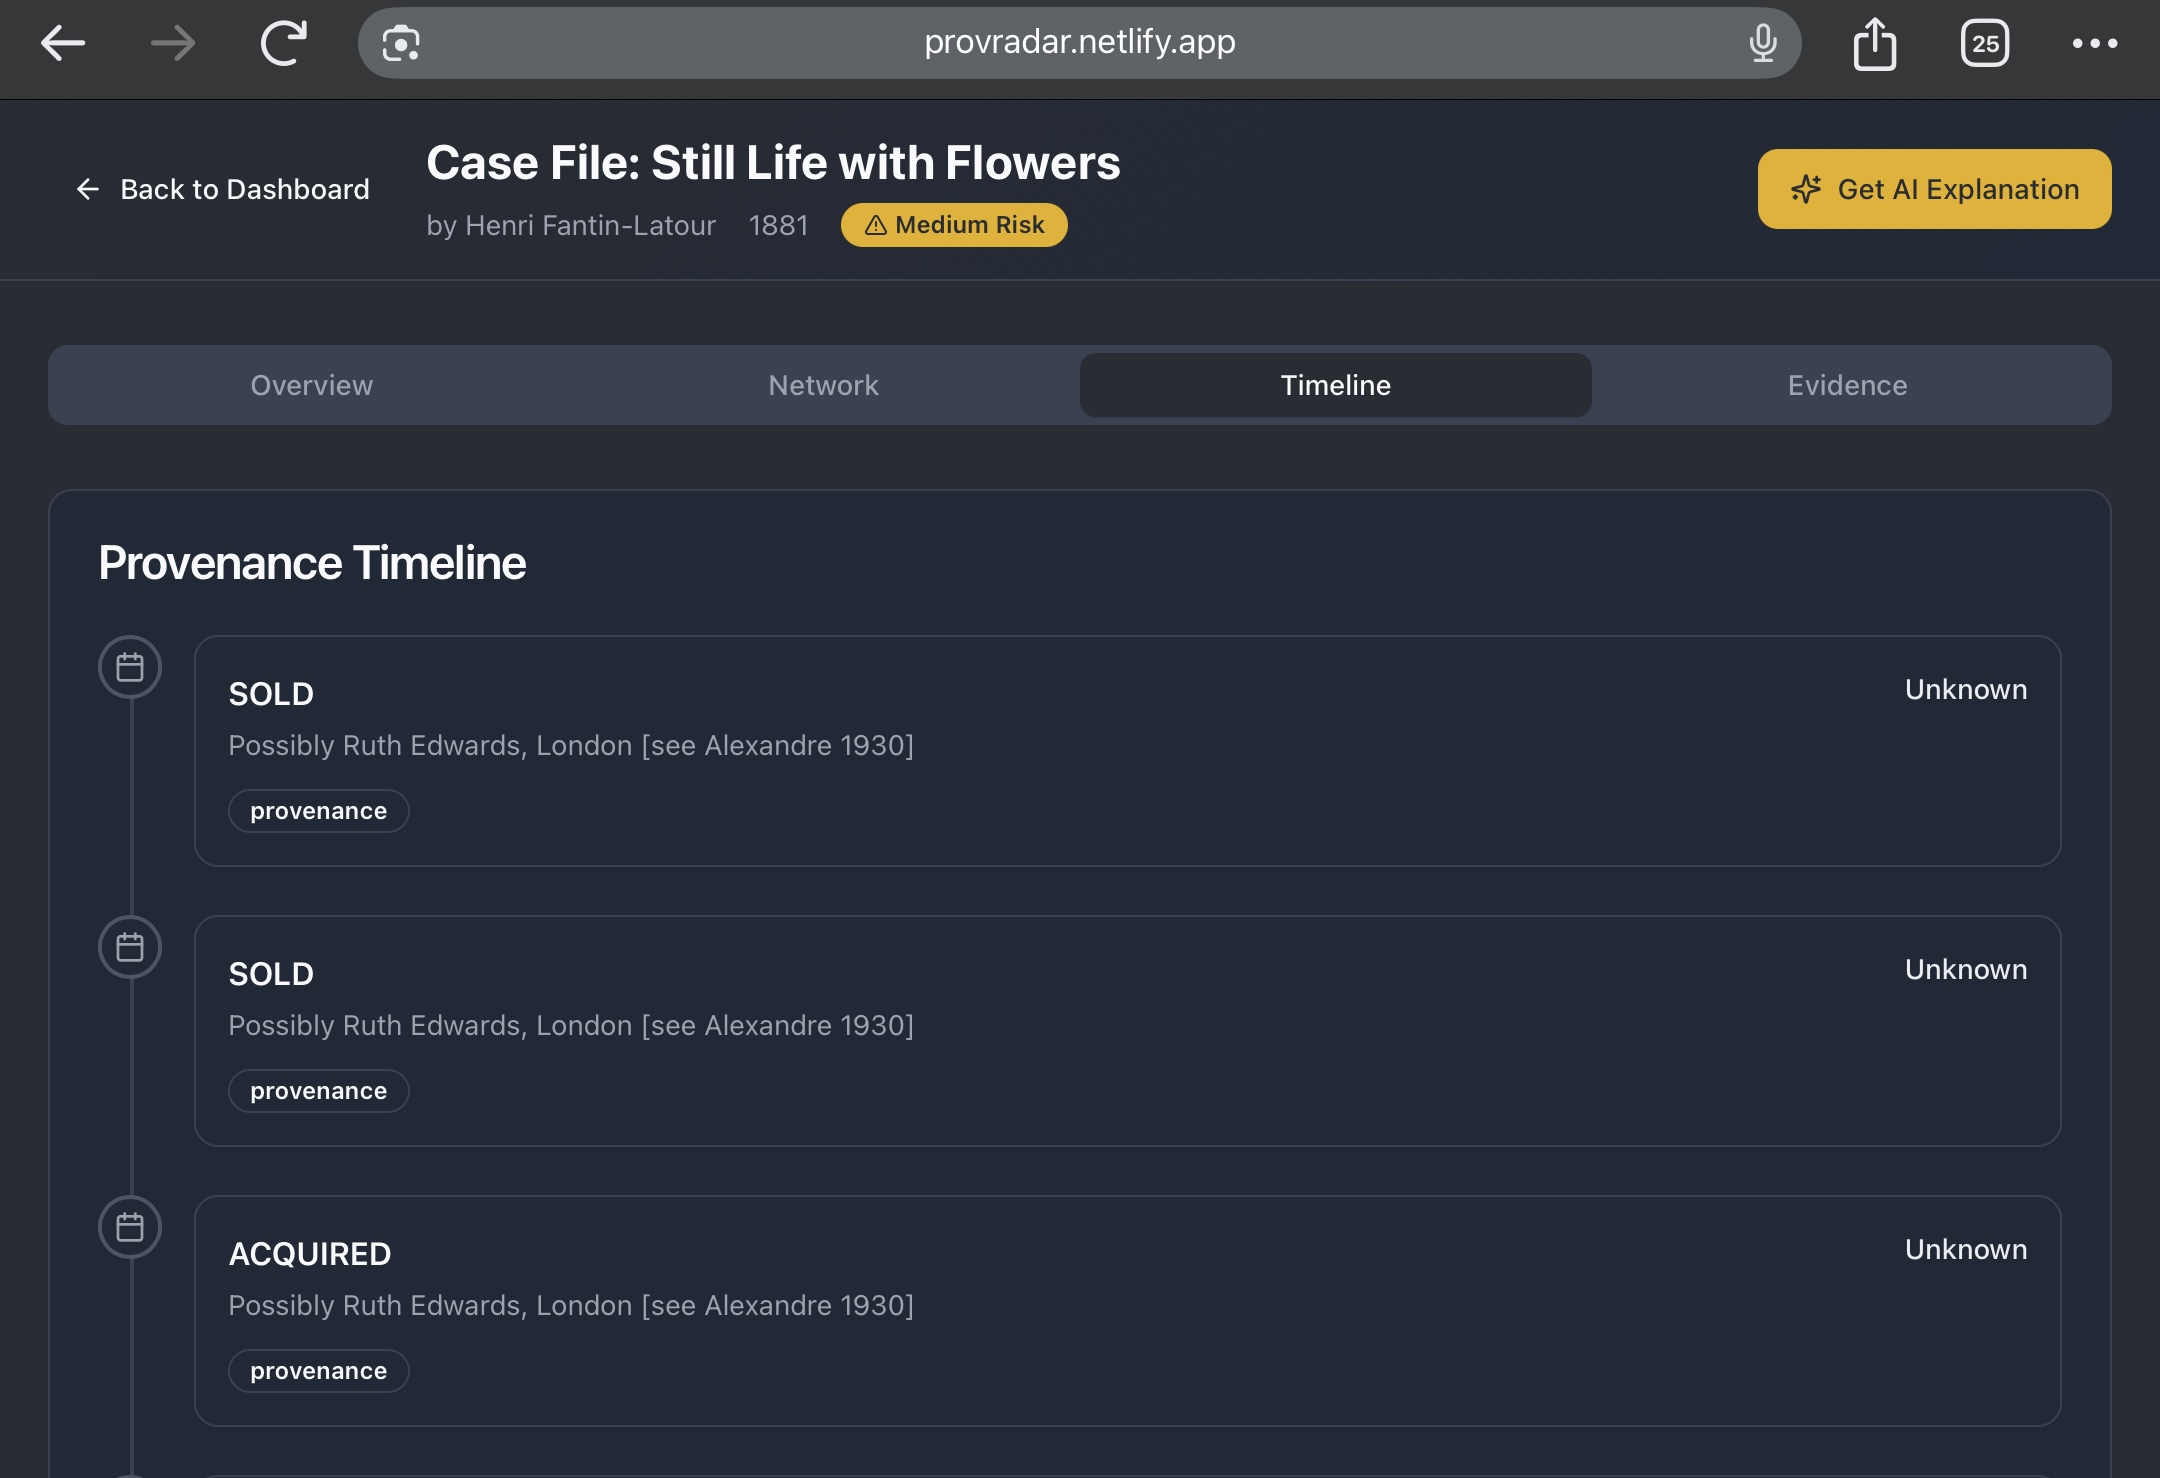Click the browser back arrow
Viewport: 2160px width, 1478px height.
coord(63,43)
